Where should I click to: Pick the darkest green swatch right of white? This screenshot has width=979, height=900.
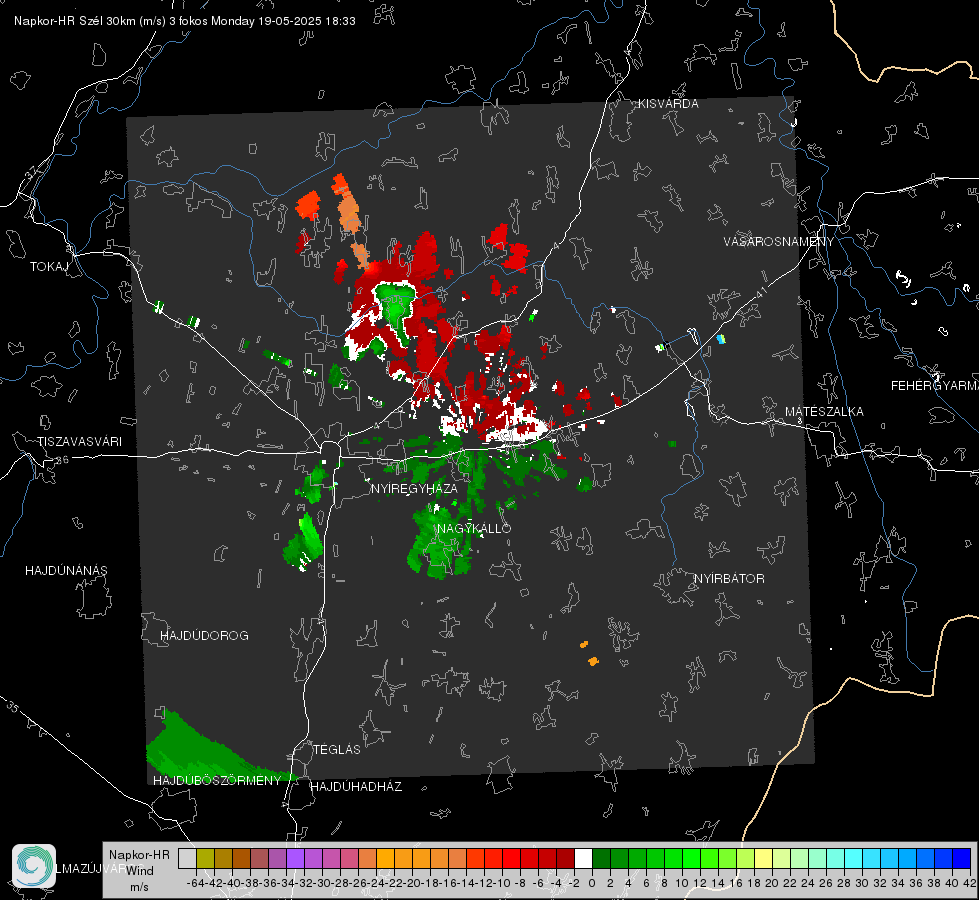[x=601, y=858]
